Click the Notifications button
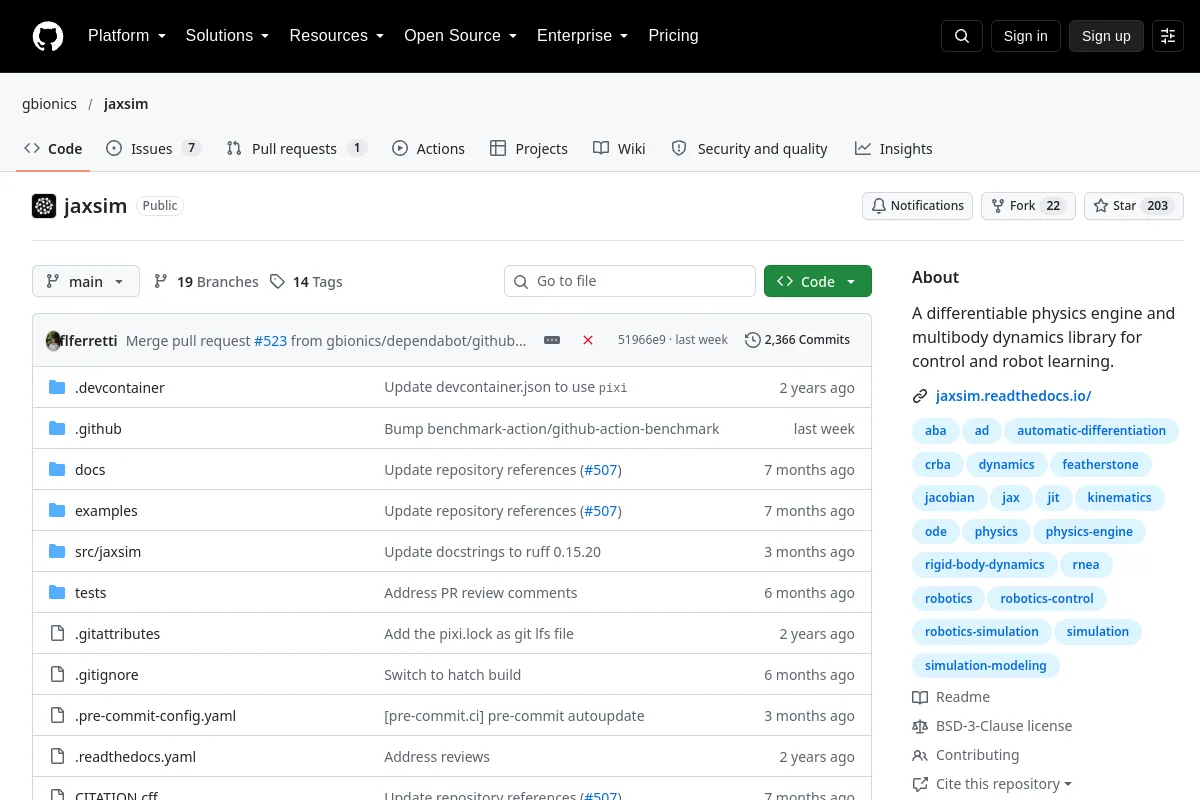The height and width of the screenshot is (800, 1200). click(917, 206)
